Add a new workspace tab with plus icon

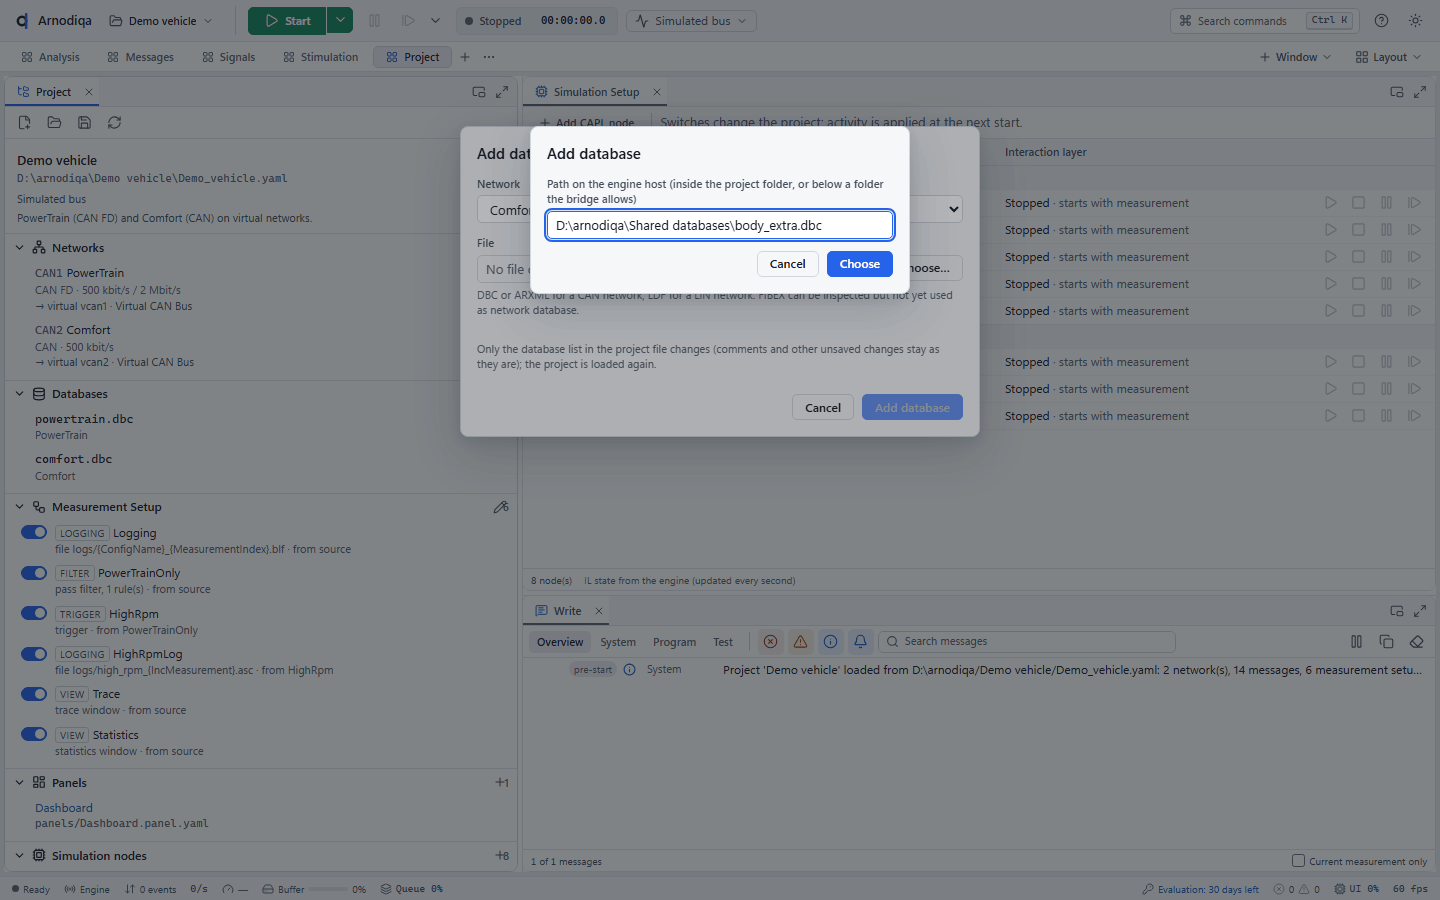[465, 57]
